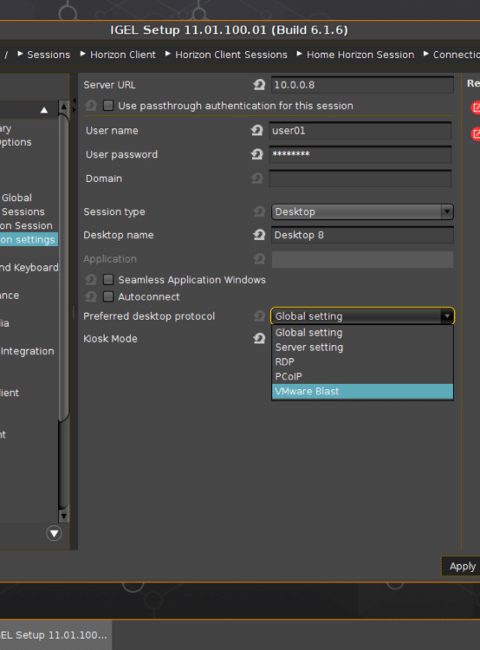Select Home Horizon Session sidebar tree item

coord(27,226)
